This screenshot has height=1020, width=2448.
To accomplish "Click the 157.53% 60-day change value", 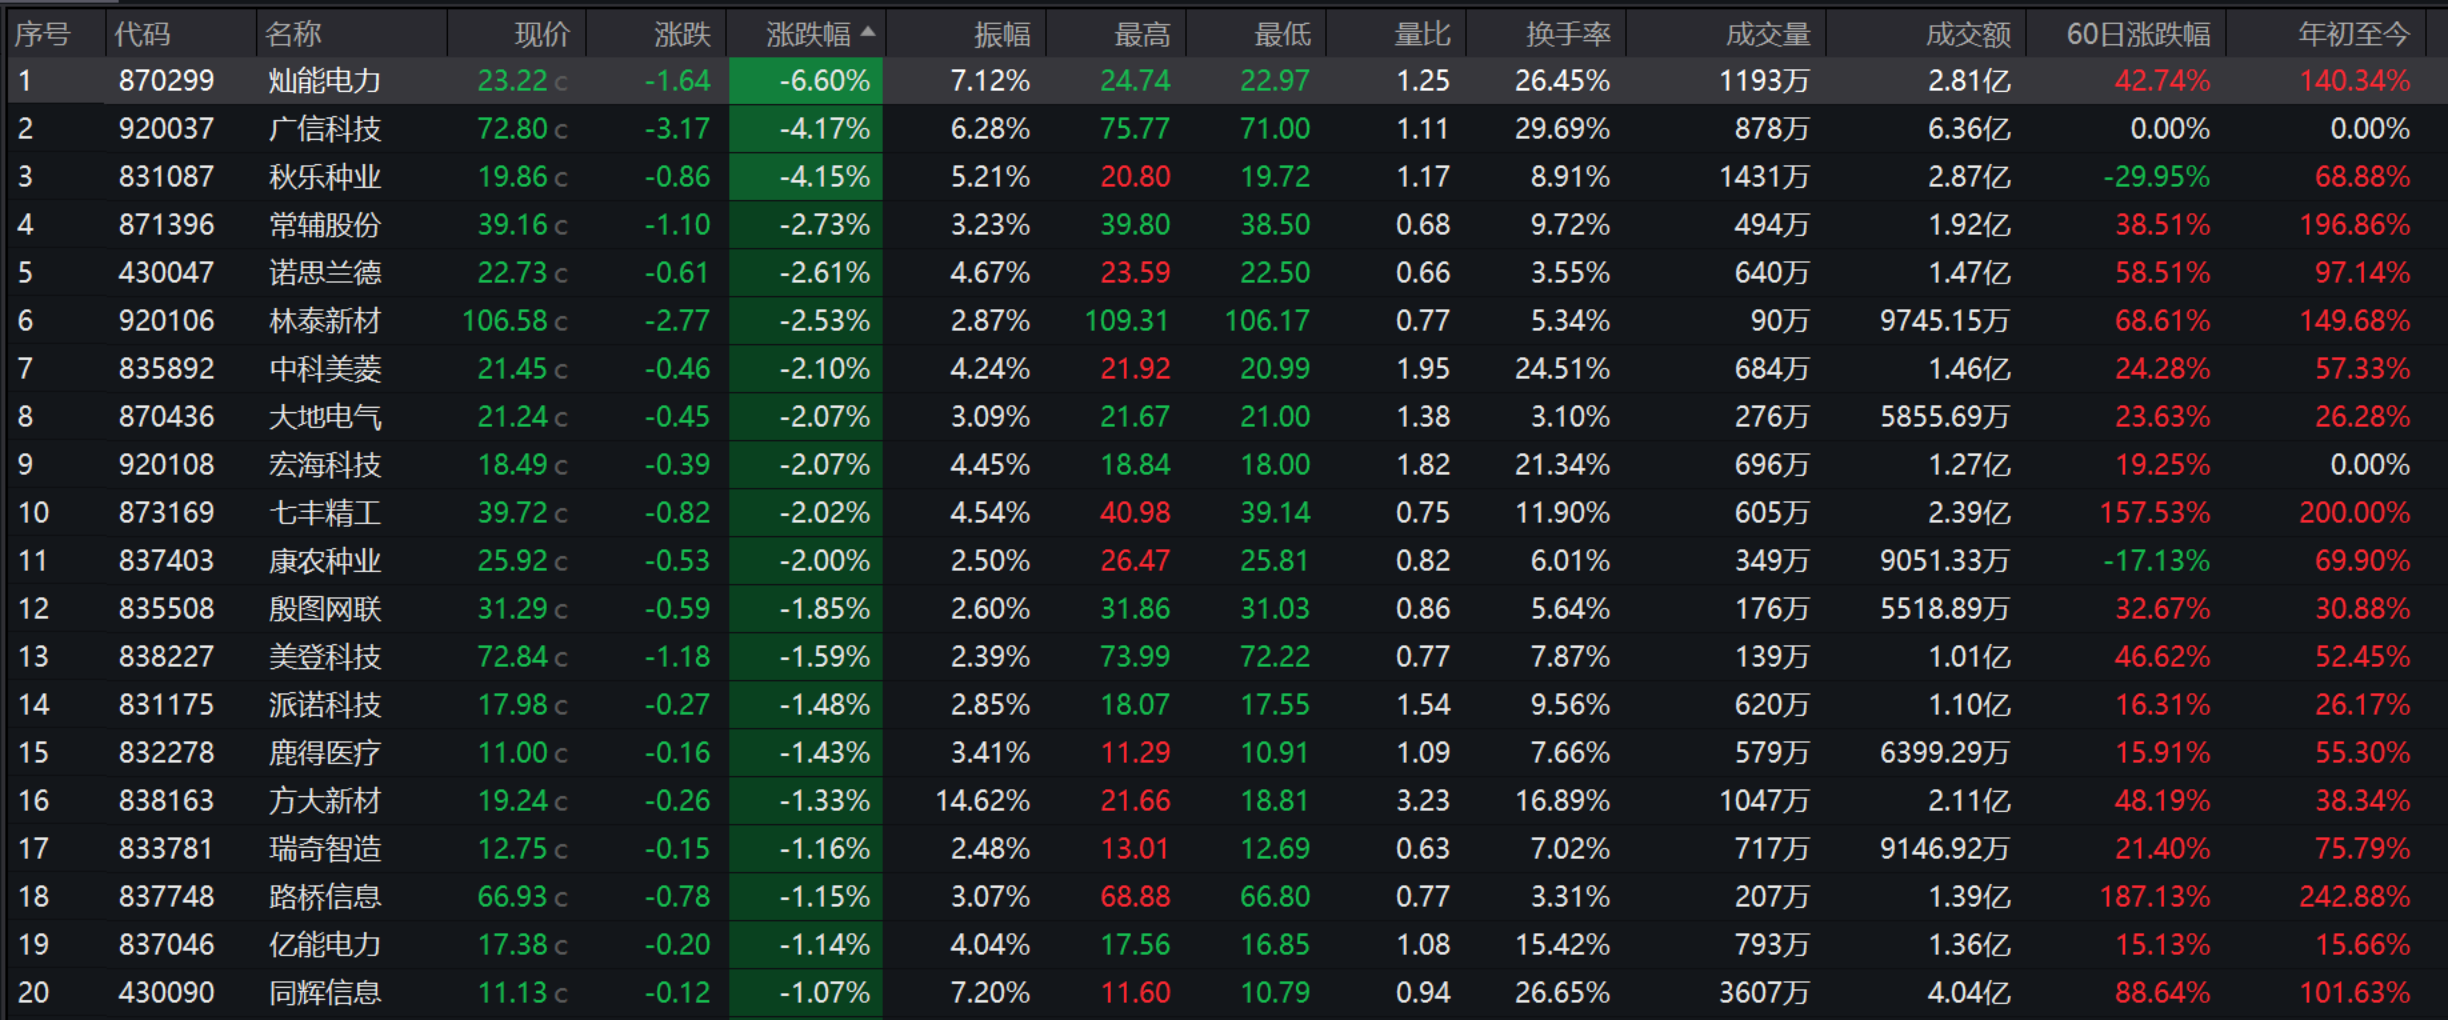I will click(x=2155, y=513).
